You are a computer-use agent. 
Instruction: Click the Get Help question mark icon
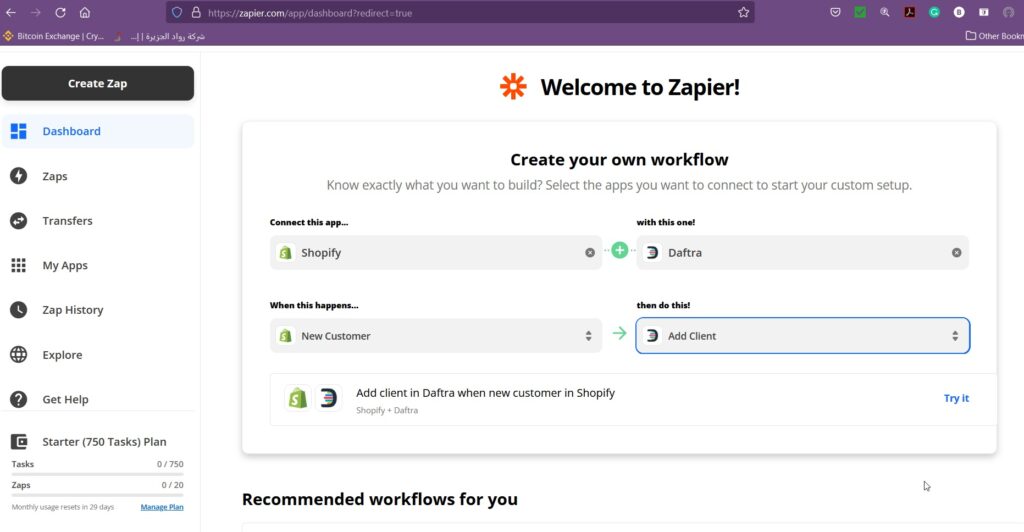coord(18,399)
